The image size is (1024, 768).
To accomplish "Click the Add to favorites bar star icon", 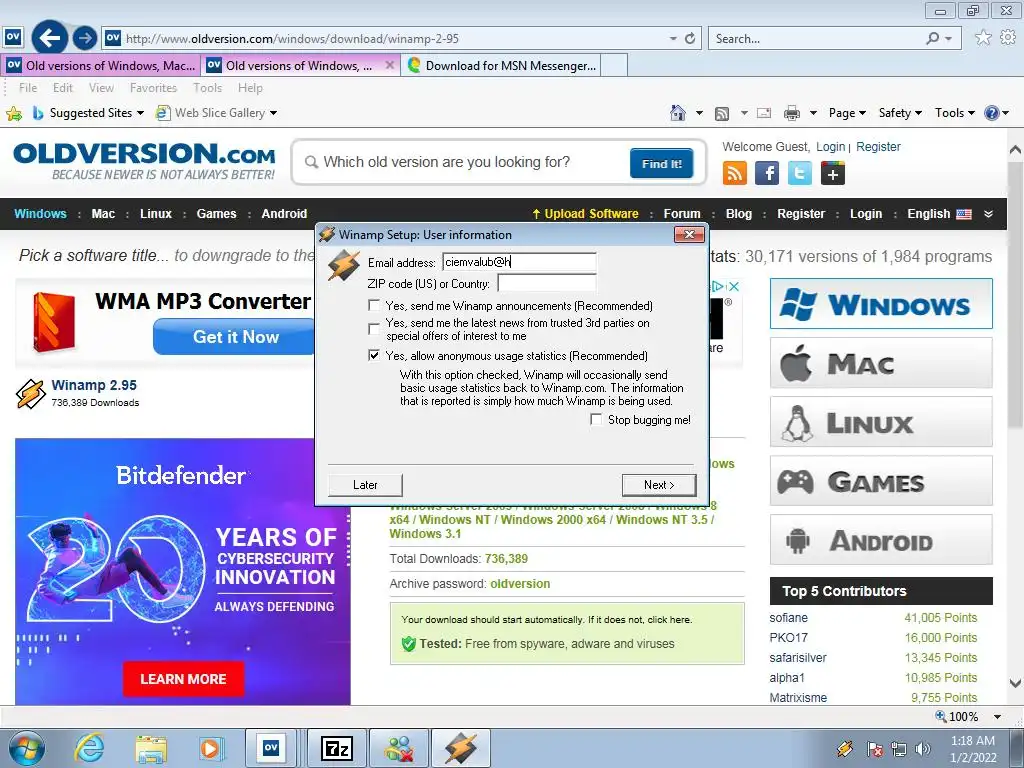I will point(14,114).
